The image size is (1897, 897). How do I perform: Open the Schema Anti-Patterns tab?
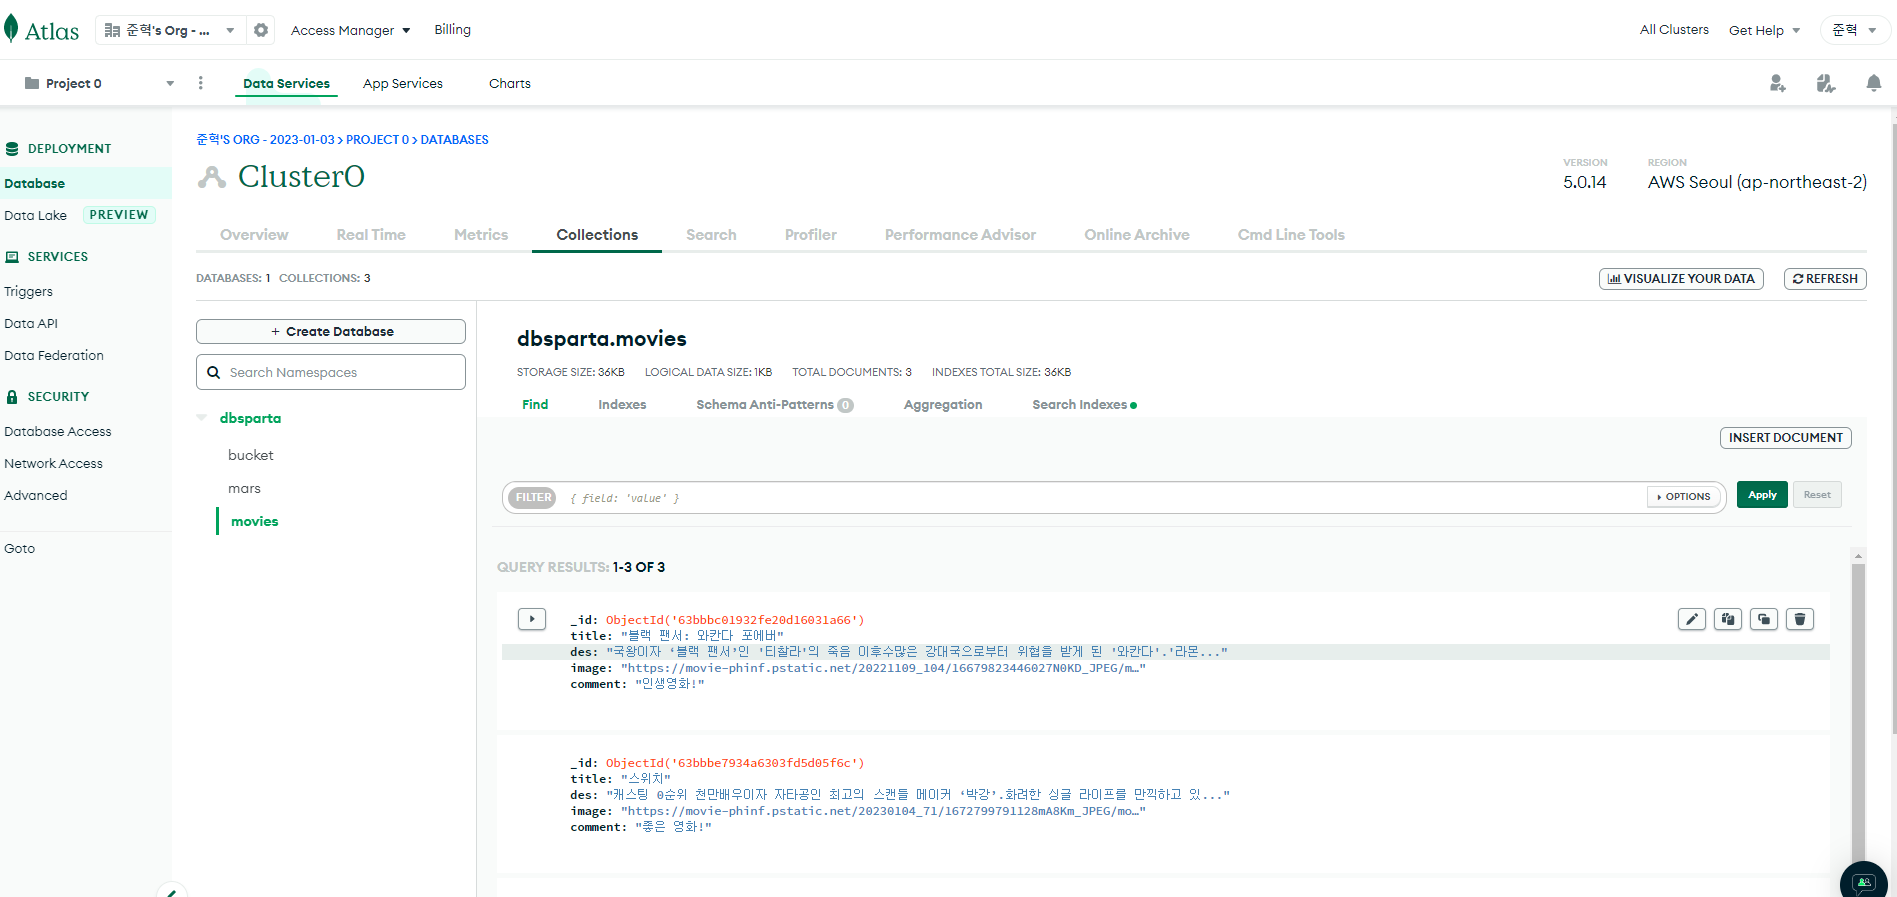point(775,404)
